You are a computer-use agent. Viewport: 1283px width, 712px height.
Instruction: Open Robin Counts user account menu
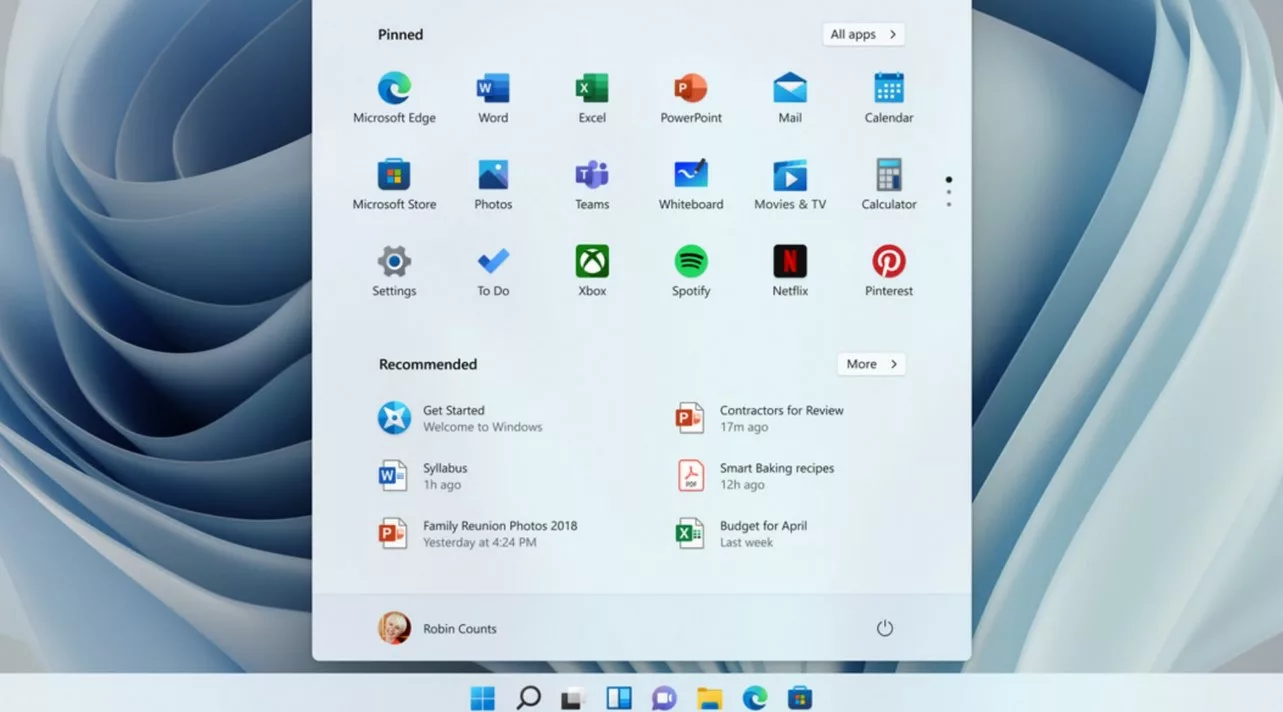coord(437,628)
